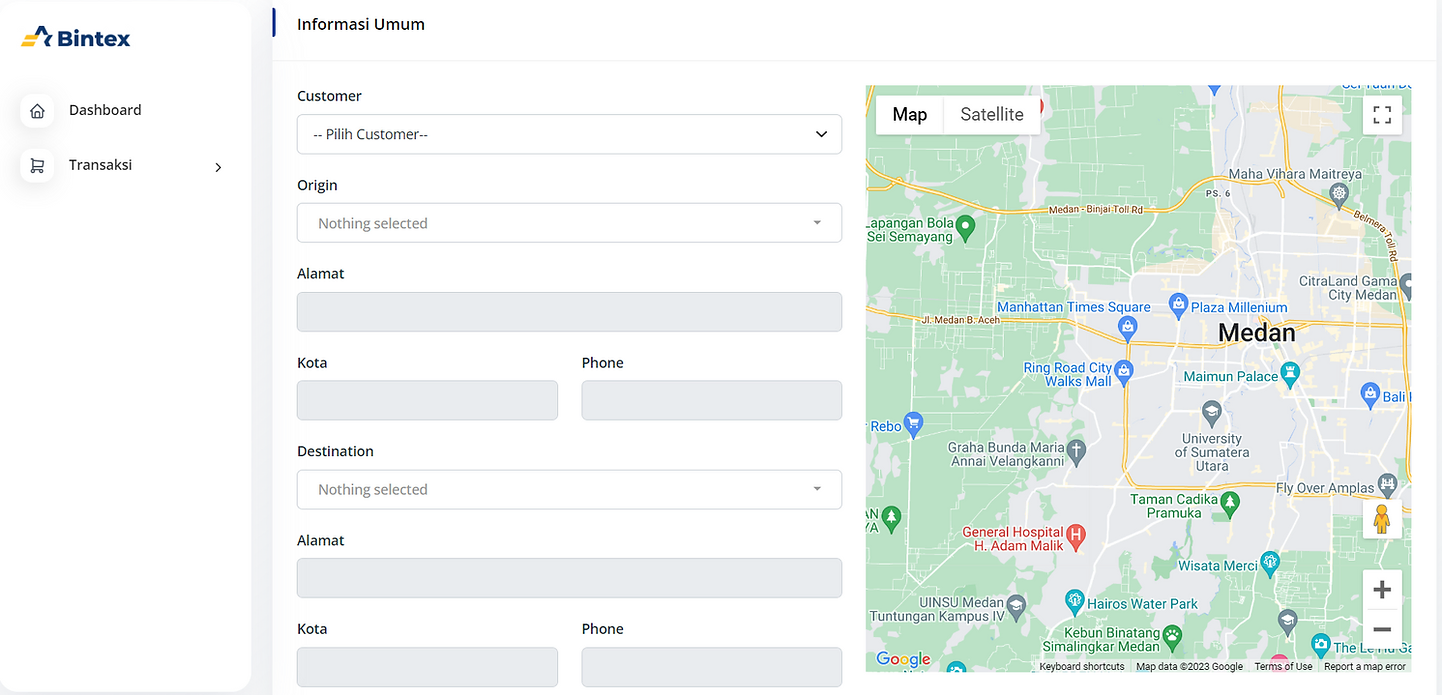Screen dimensions: 1442x695
Task: Open the Destination dropdown
Action: (569, 490)
